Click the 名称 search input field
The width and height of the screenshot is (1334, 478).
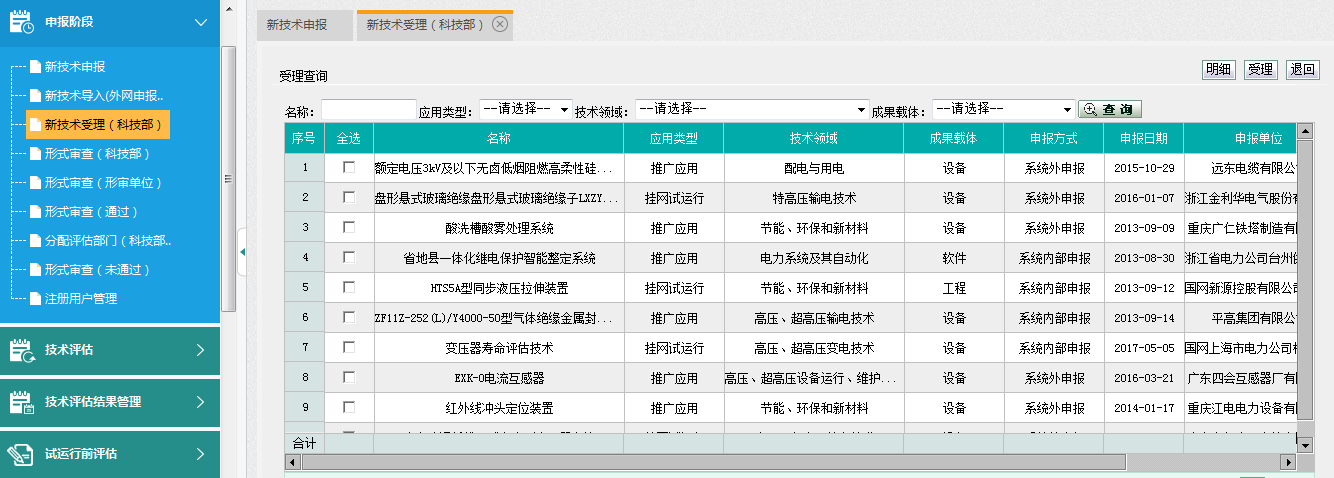tap(368, 109)
